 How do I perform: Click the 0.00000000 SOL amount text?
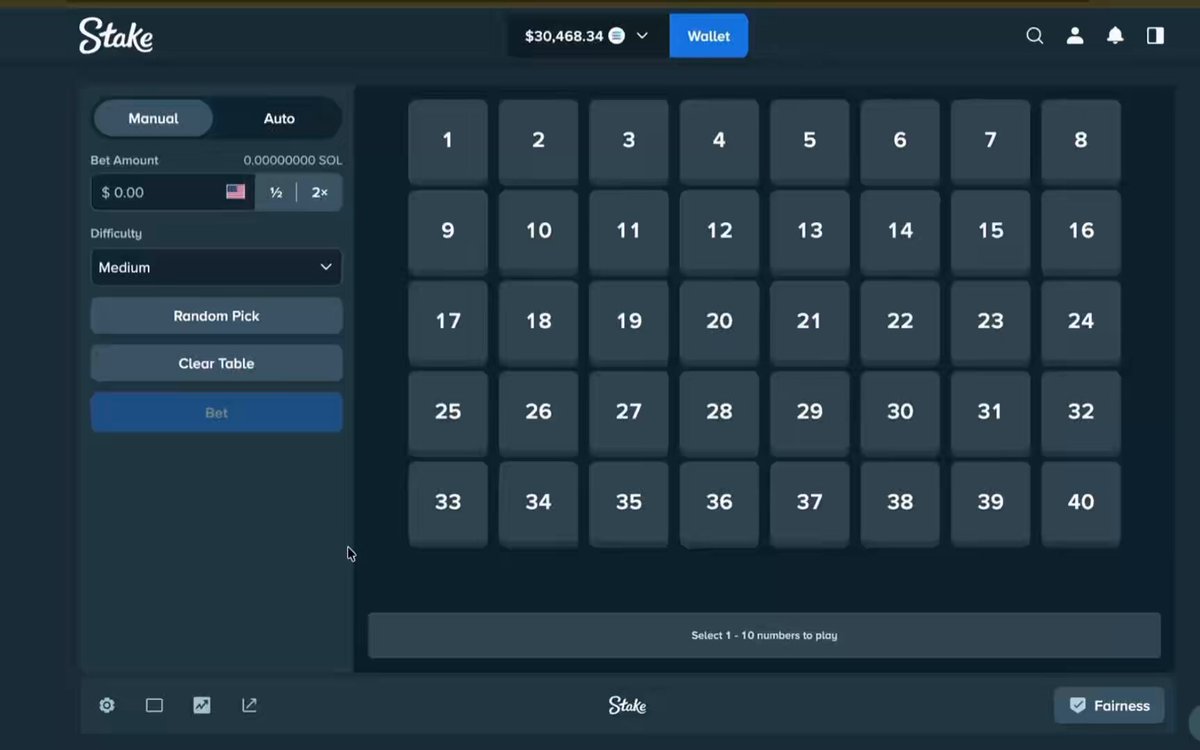pyautogui.click(x=293, y=160)
